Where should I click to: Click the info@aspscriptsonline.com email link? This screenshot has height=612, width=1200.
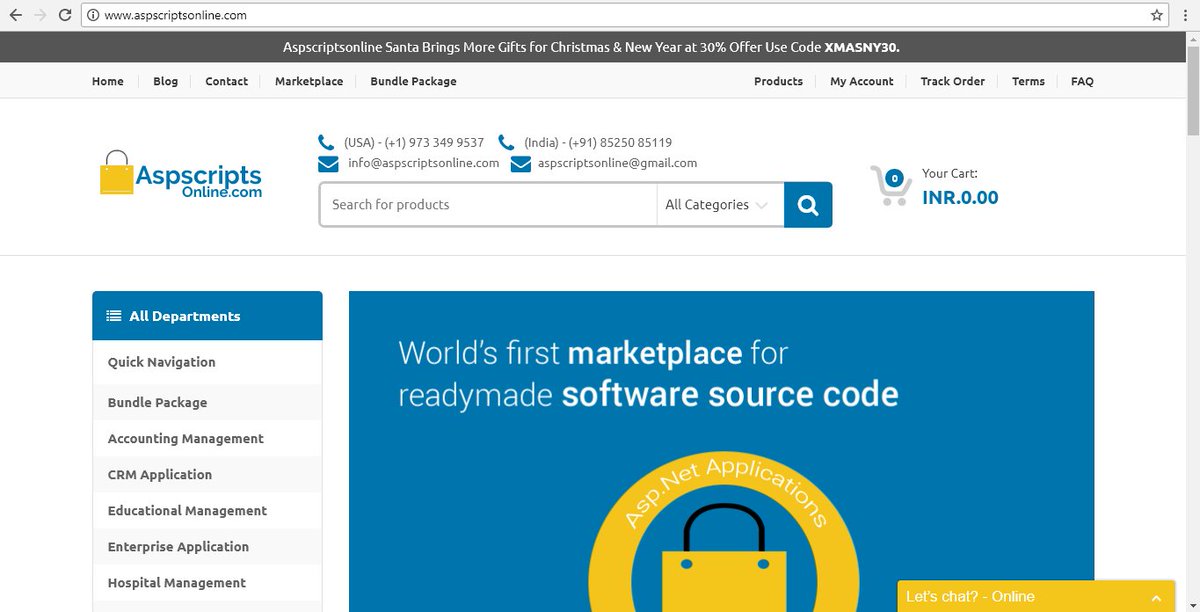pyautogui.click(x=424, y=163)
